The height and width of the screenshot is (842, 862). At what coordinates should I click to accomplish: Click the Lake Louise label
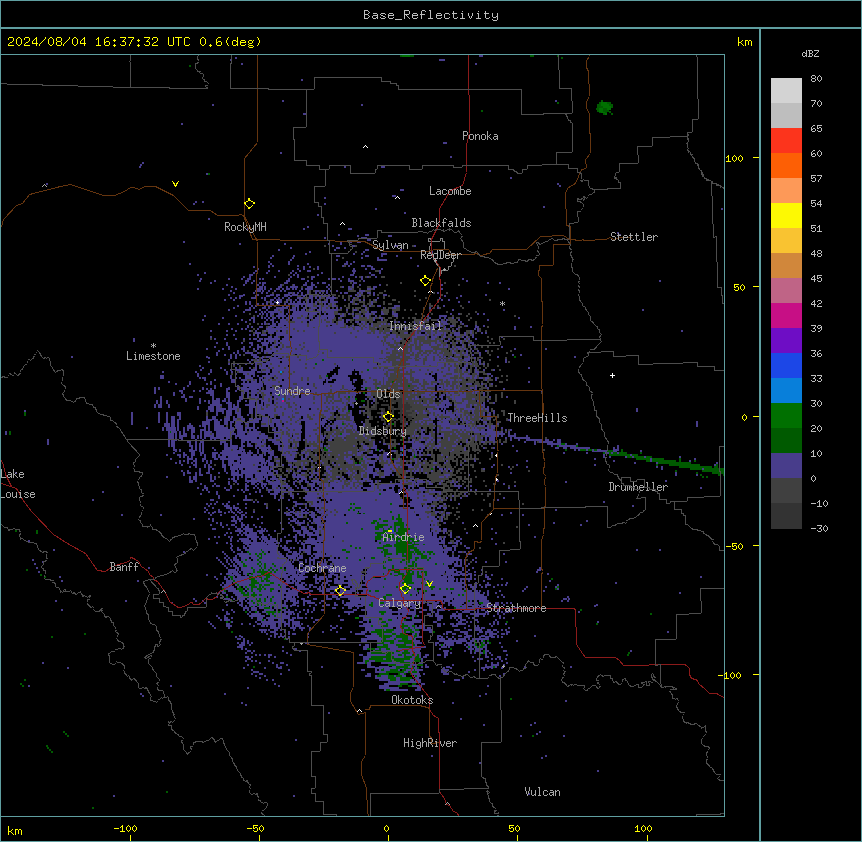click(18, 484)
